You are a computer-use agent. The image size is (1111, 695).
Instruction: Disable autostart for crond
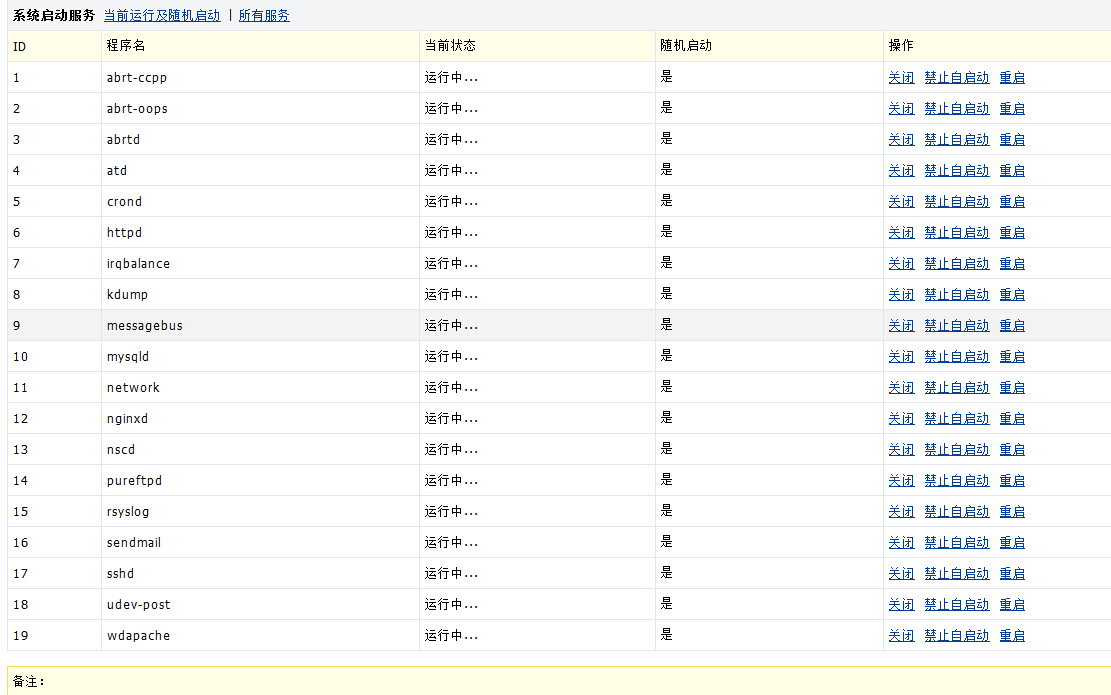(957, 201)
